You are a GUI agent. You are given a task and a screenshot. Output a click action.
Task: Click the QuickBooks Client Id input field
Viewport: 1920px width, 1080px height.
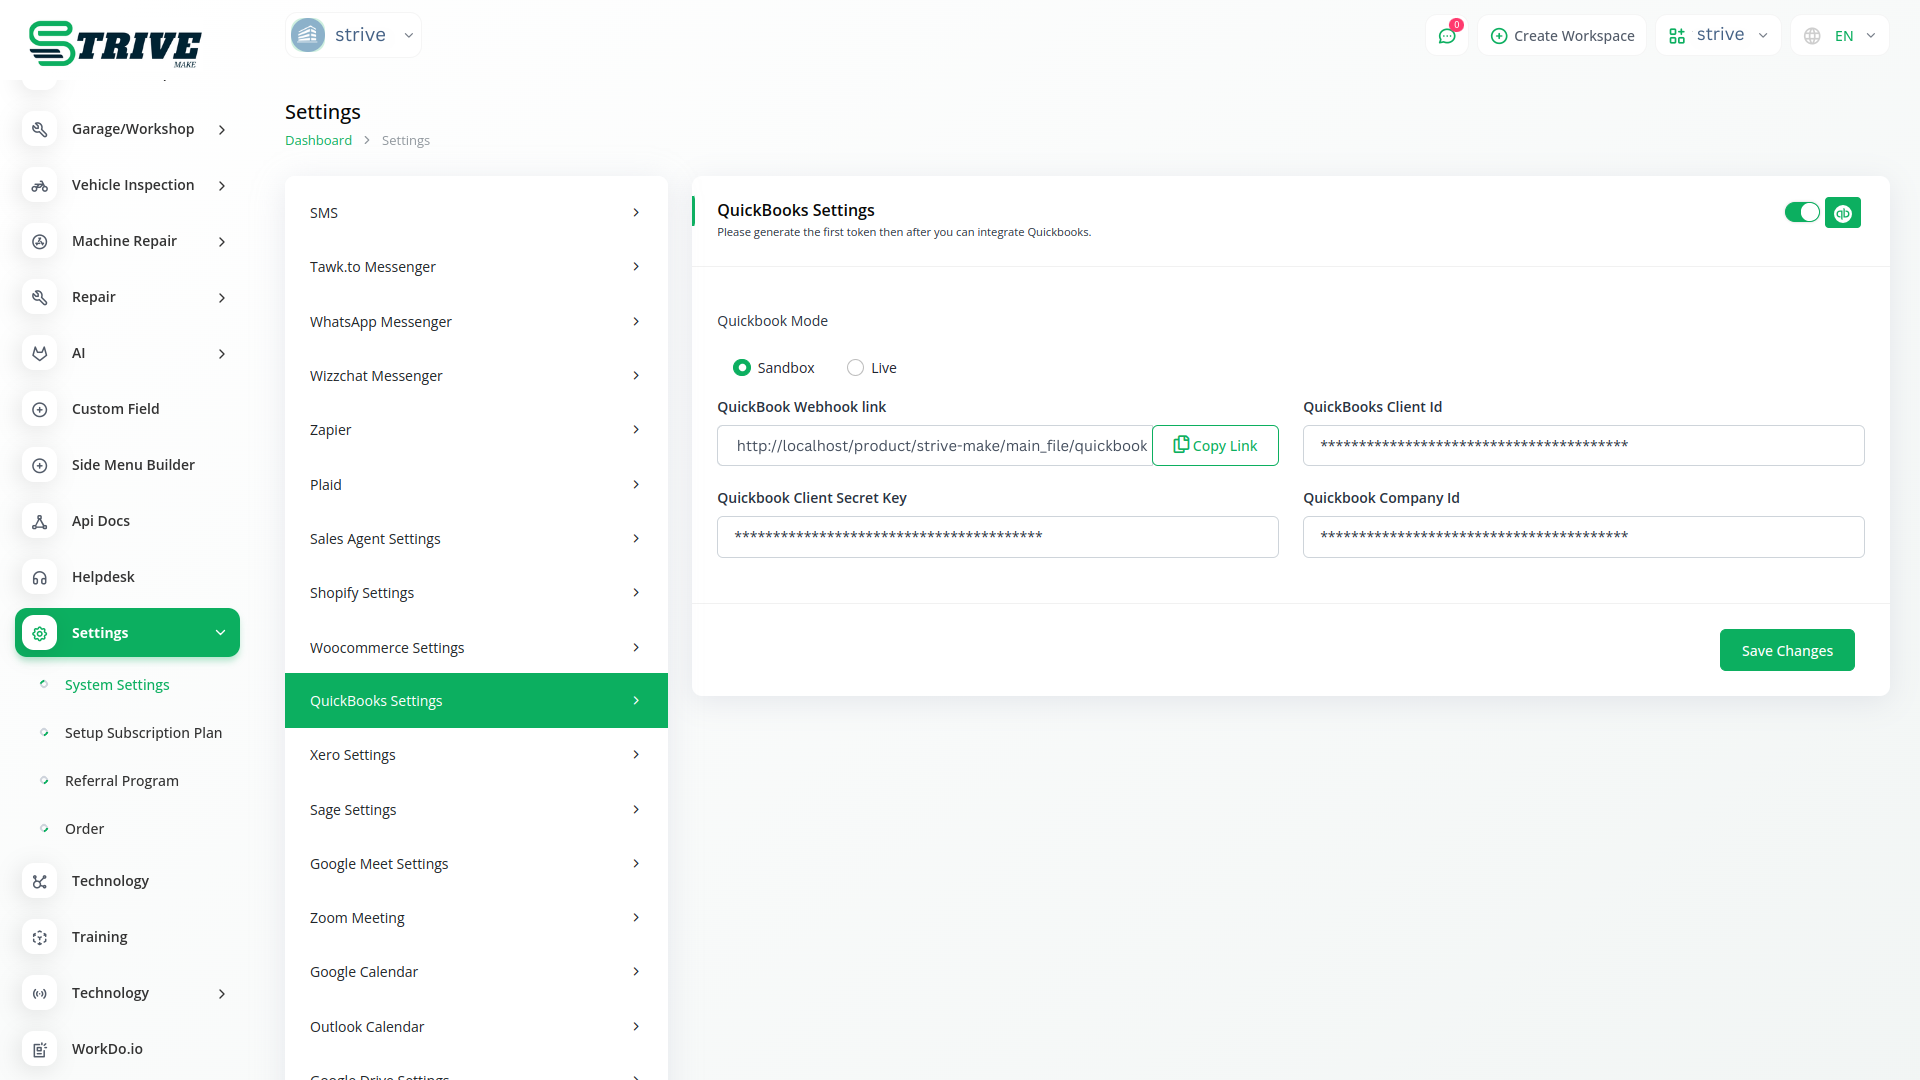[1583, 445]
